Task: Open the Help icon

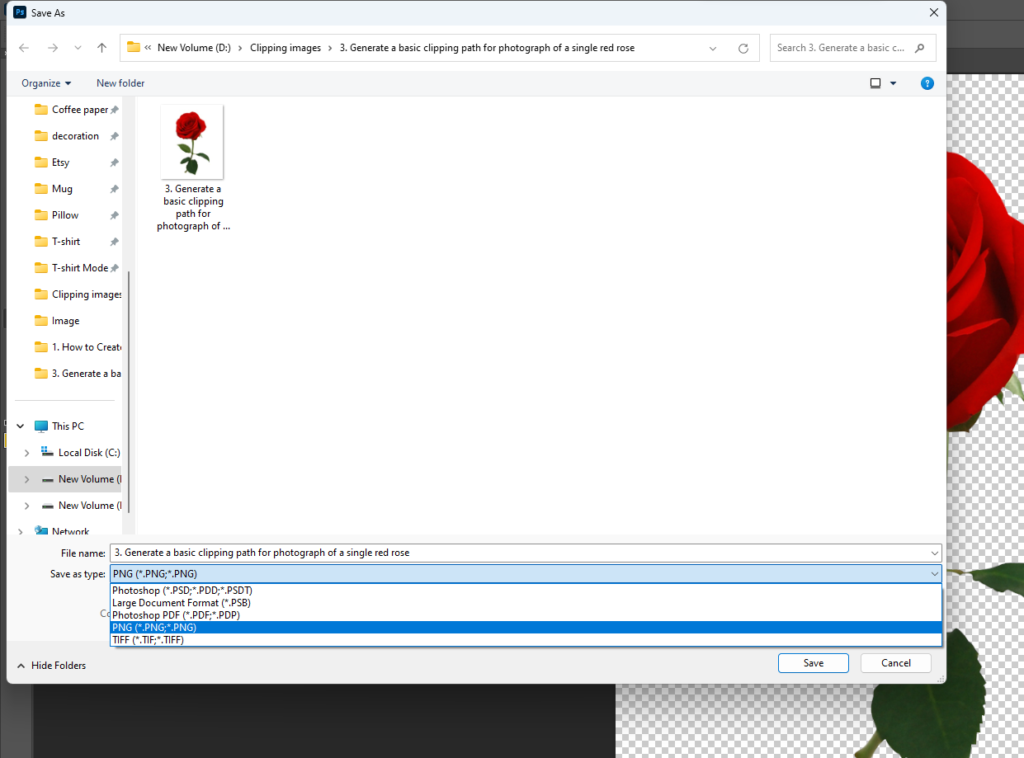Action: 927,83
